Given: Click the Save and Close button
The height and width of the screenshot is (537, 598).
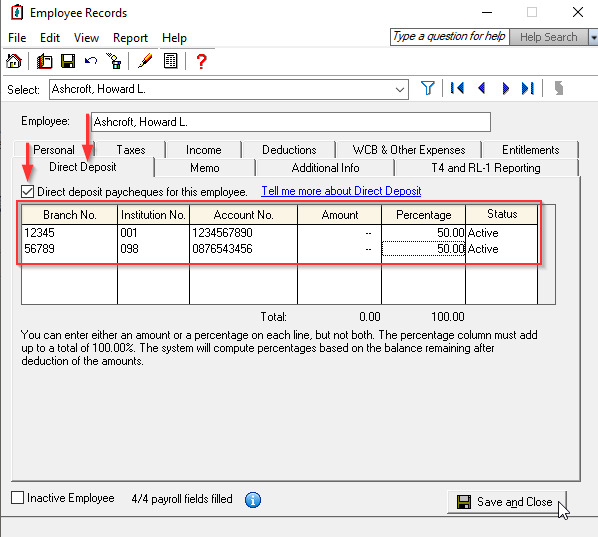Looking at the screenshot, I should click(507, 502).
